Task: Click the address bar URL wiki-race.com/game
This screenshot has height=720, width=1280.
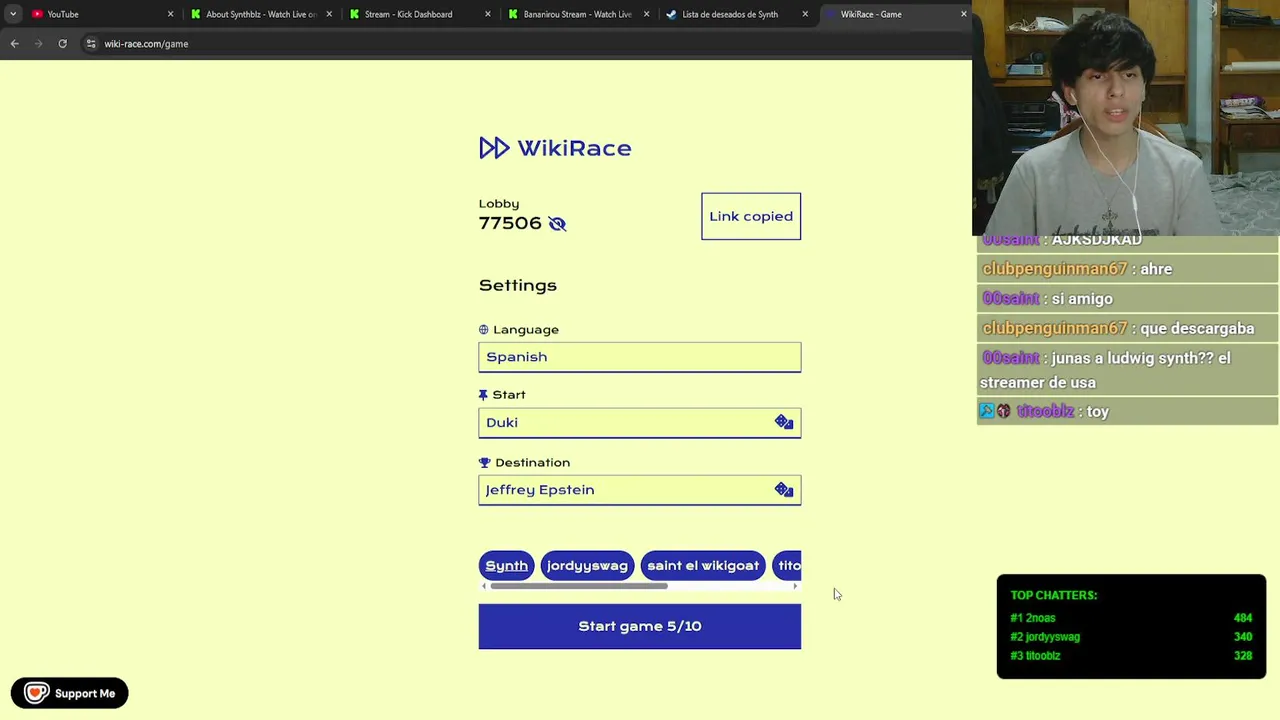Action: click(x=146, y=44)
